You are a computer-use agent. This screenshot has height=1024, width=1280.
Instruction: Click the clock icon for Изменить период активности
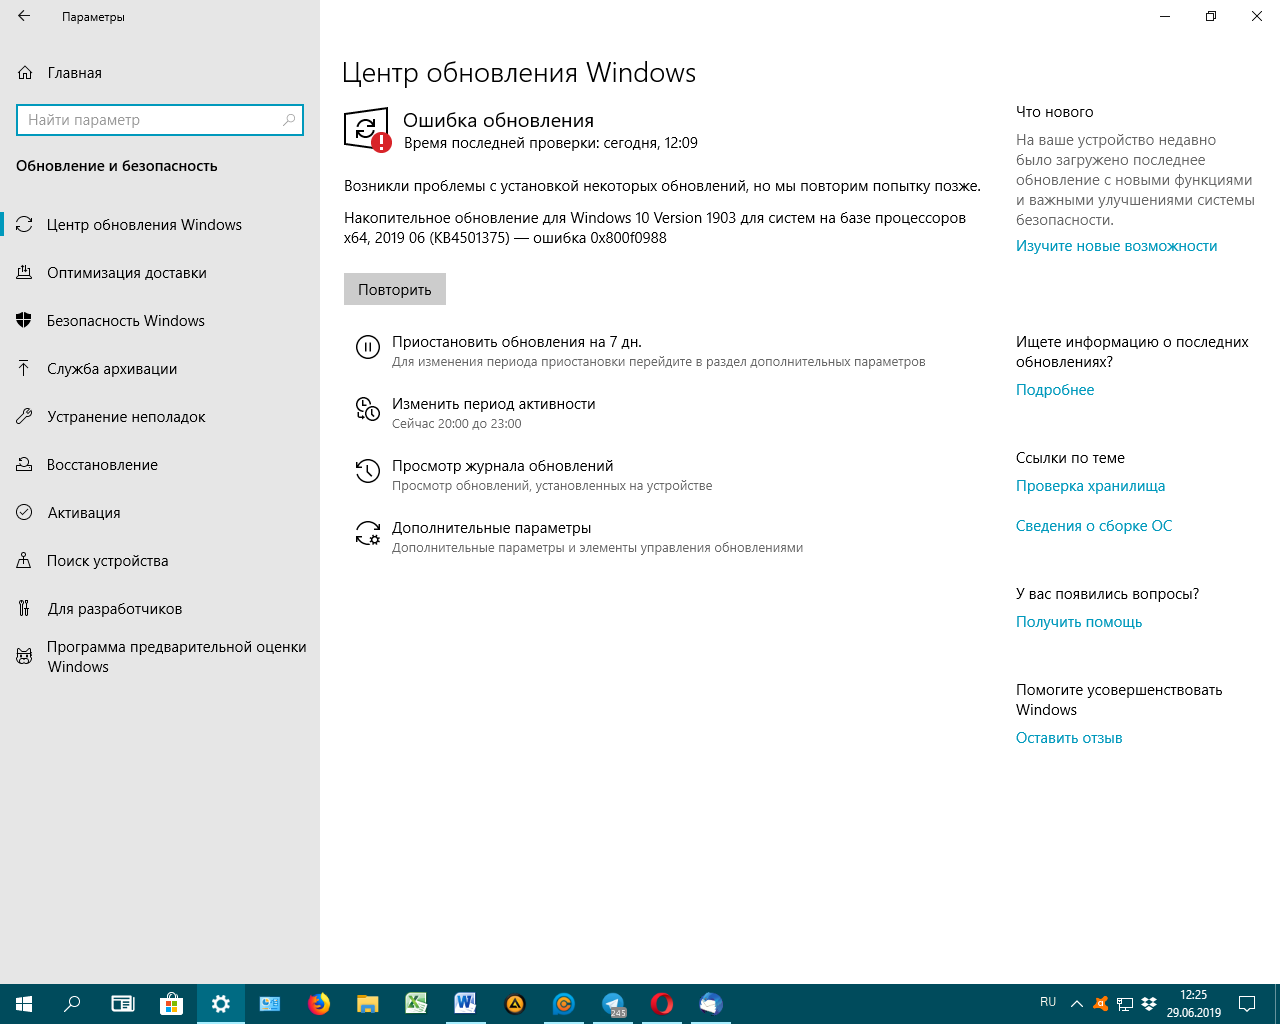point(368,409)
